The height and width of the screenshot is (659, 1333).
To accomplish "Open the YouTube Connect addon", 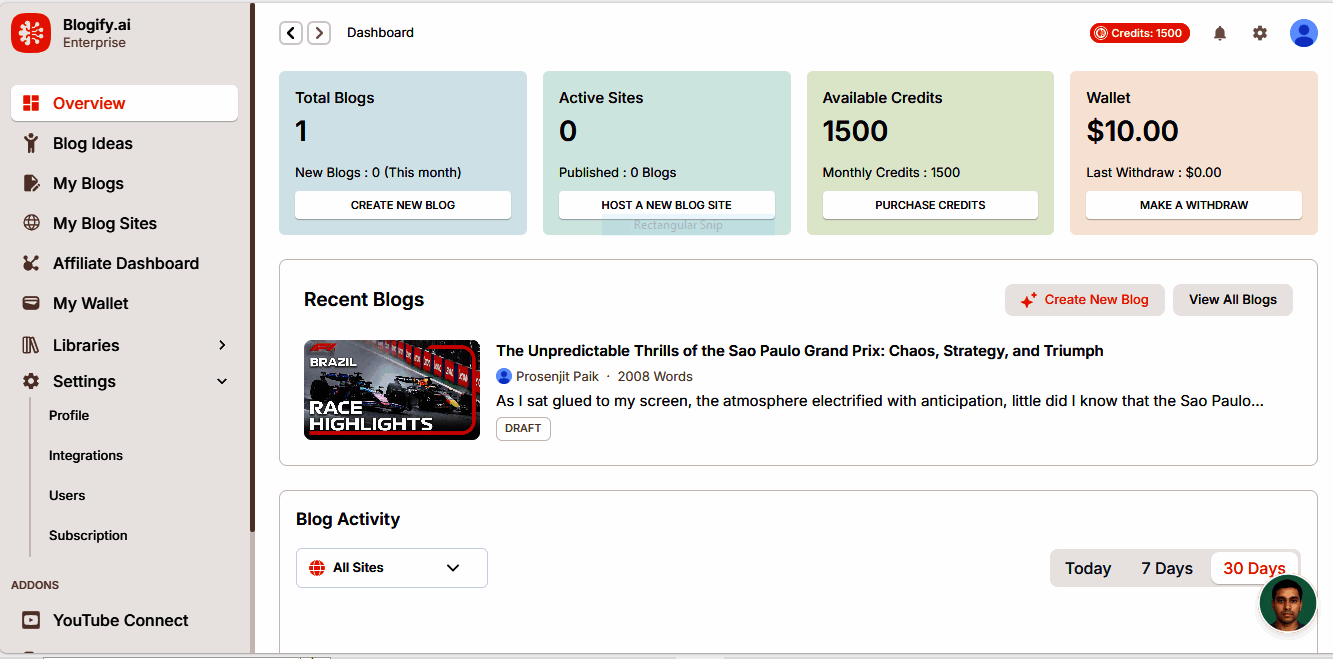I will coord(120,620).
